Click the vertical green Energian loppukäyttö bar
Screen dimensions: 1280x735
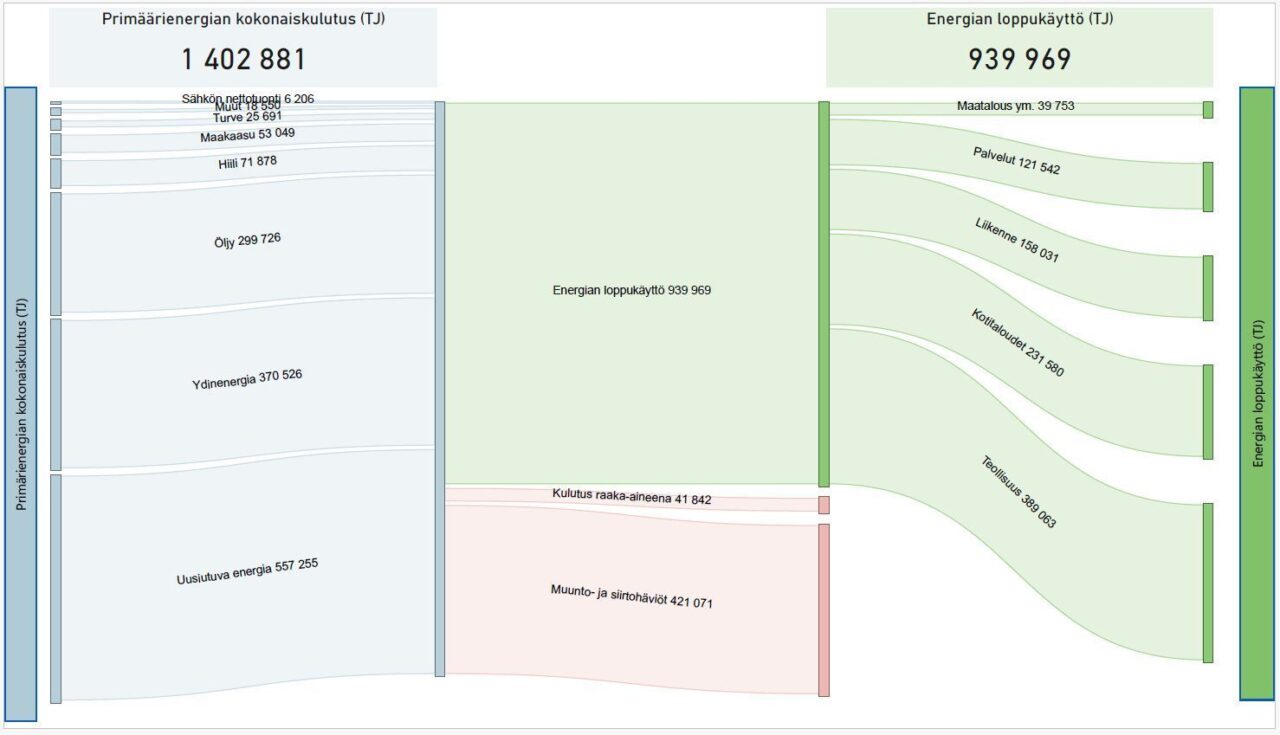(x=1257, y=393)
